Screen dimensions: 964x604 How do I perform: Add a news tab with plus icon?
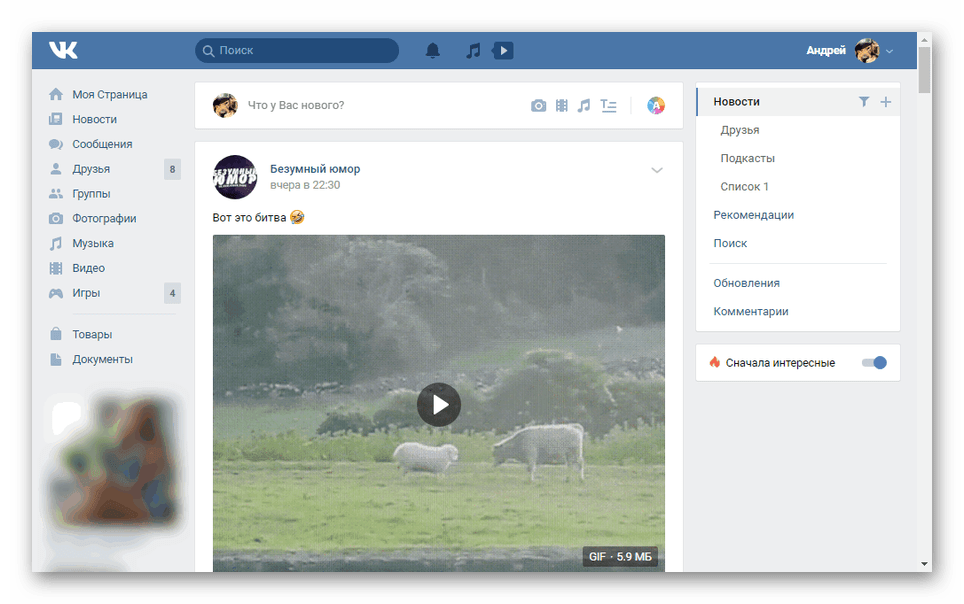[885, 101]
